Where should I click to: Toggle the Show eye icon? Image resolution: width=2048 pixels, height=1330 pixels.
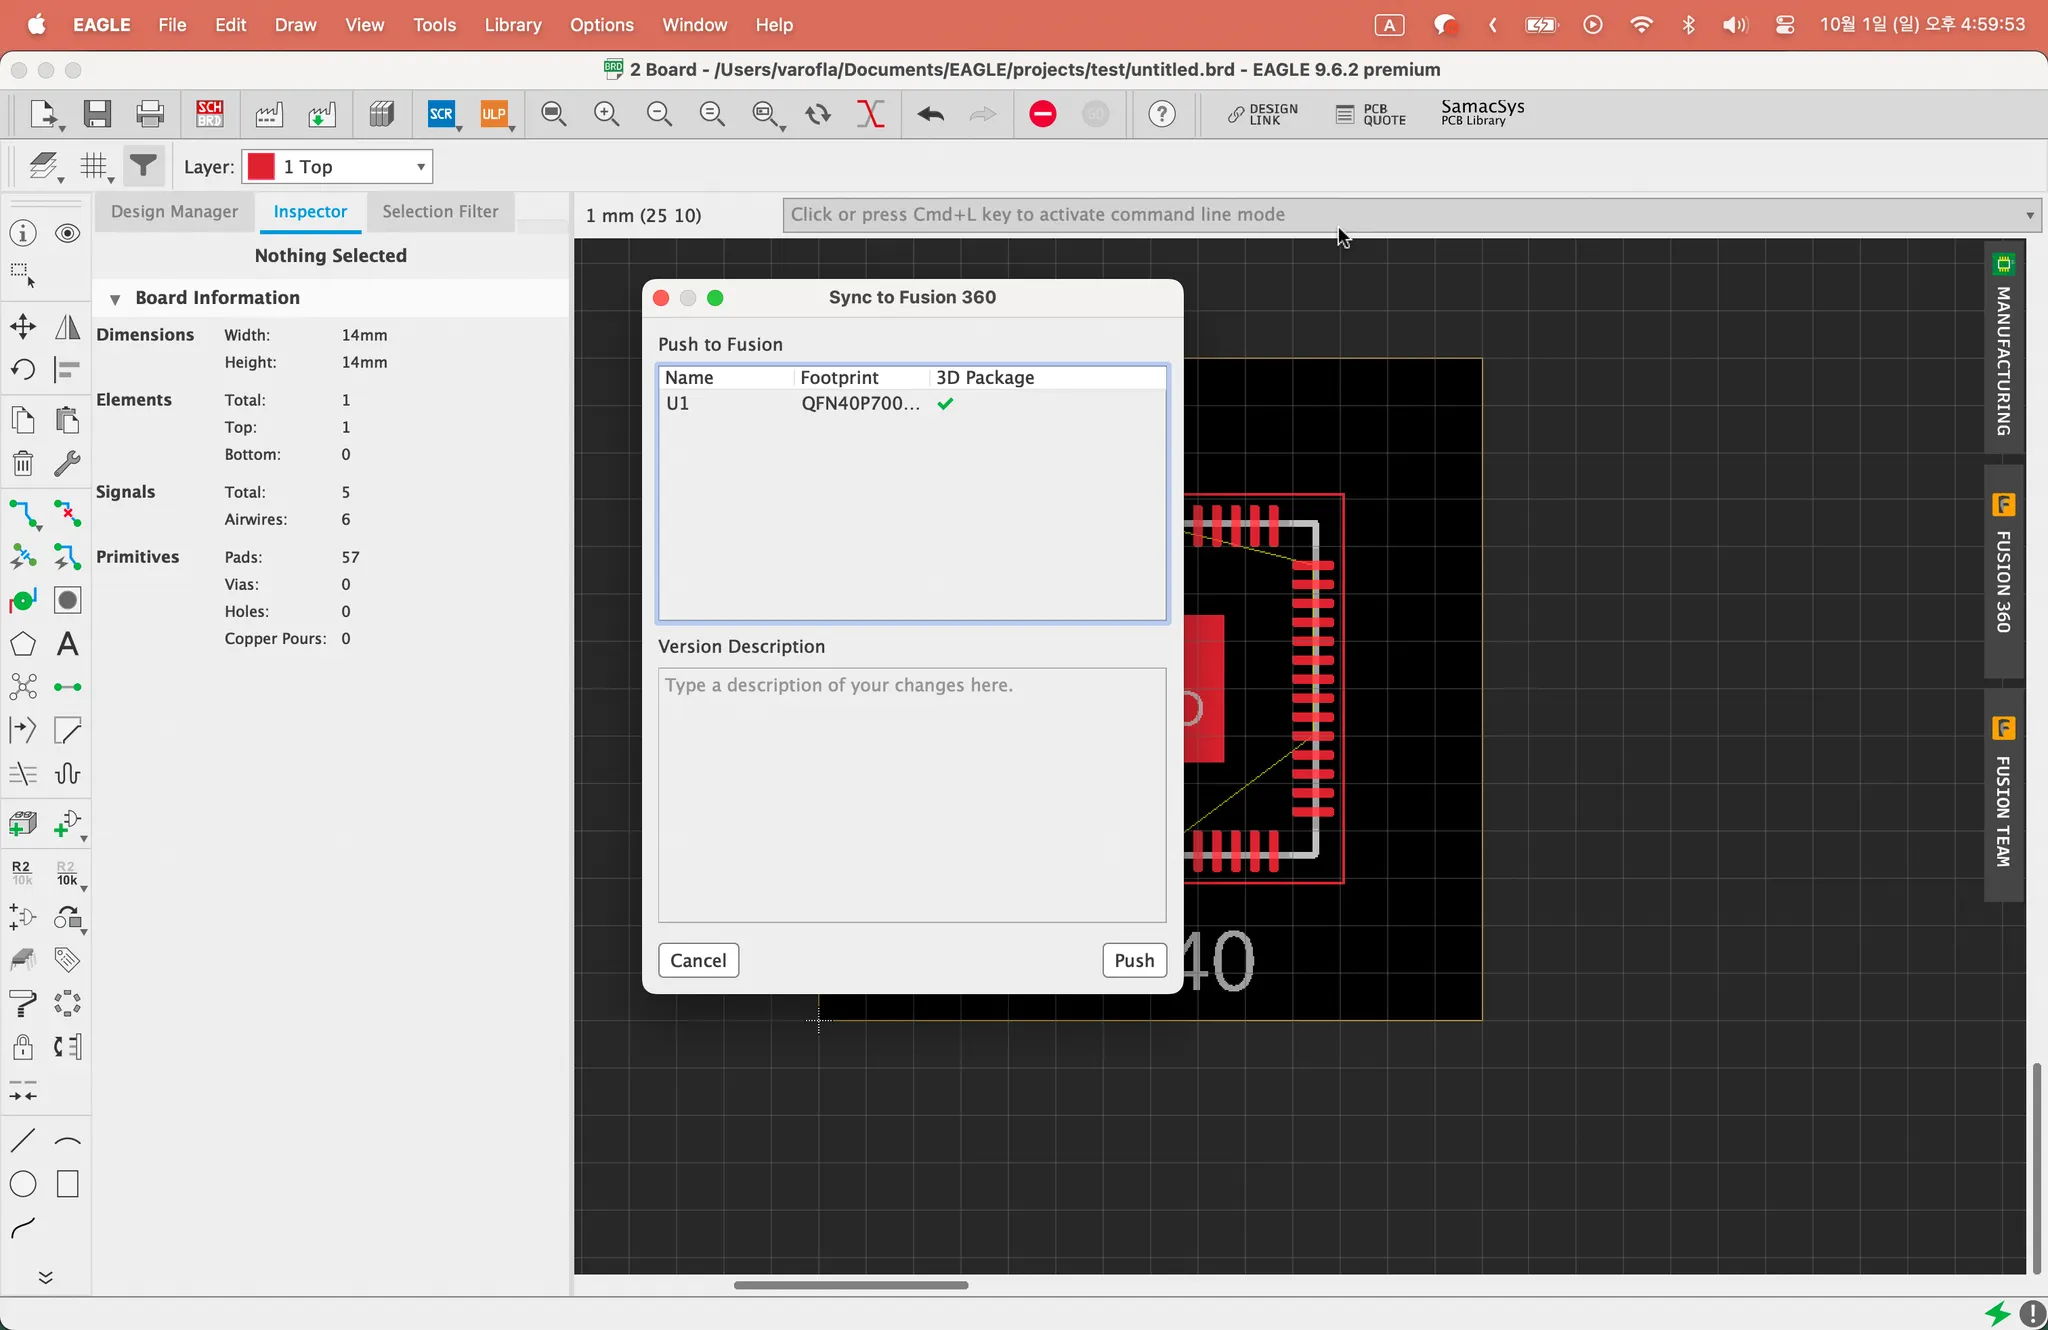[67, 233]
